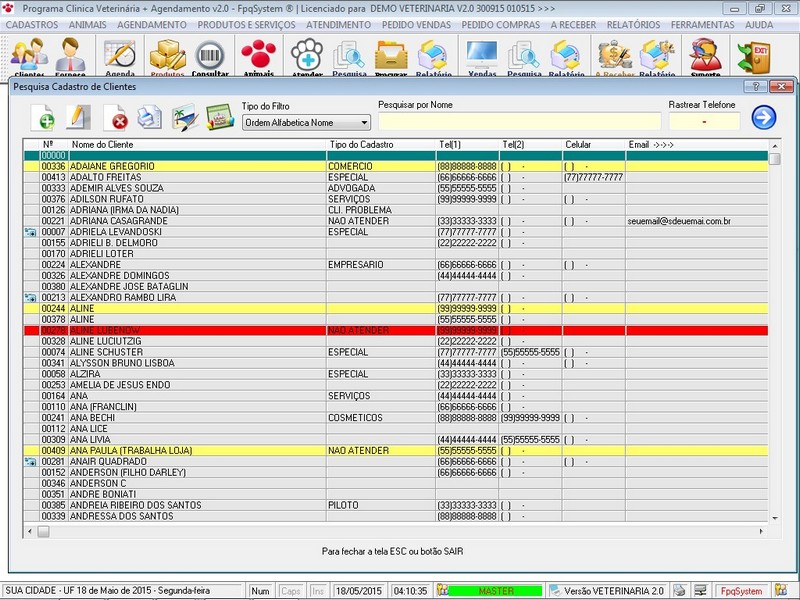Image resolution: width=800 pixels, height=600 pixels.
Task: Open the FERRAMENTAS menu
Action: tap(703, 24)
